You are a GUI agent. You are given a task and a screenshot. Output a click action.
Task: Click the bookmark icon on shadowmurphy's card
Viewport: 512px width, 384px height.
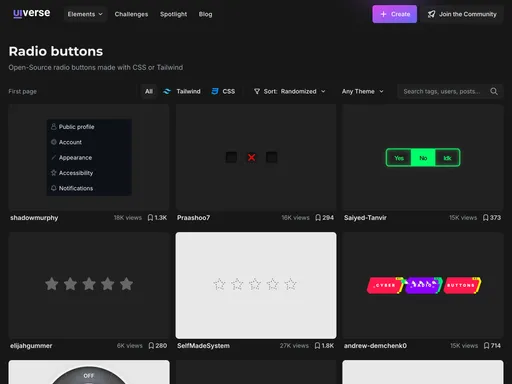[x=150, y=218]
